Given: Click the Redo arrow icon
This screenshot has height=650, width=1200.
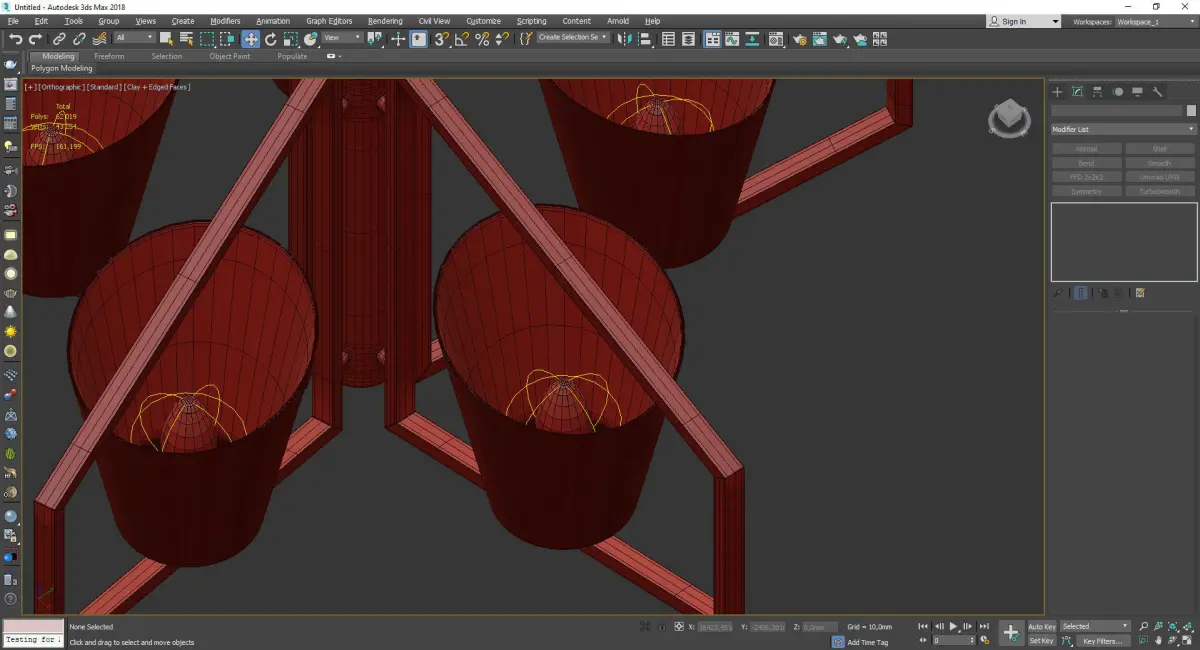Looking at the screenshot, I should [35, 39].
